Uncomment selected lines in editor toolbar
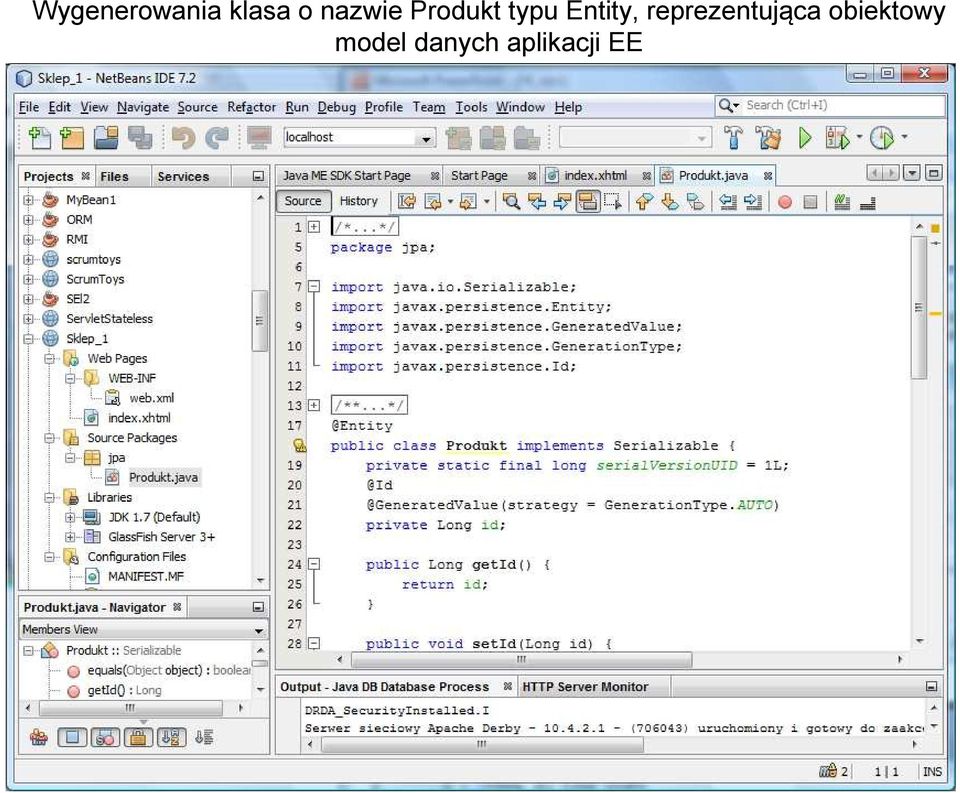 click(x=868, y=202)
